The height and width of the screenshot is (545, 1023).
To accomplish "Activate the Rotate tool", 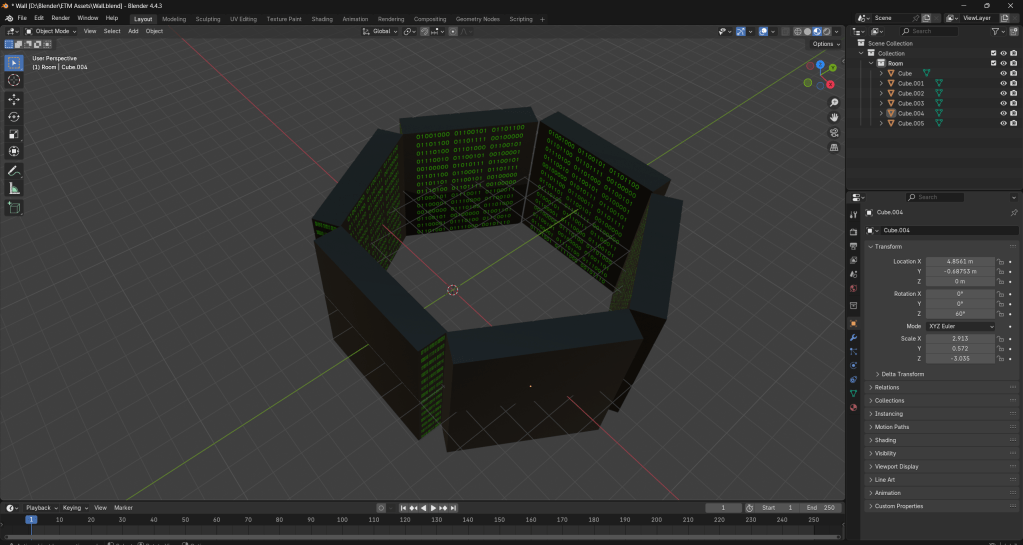I will [14, 117].
